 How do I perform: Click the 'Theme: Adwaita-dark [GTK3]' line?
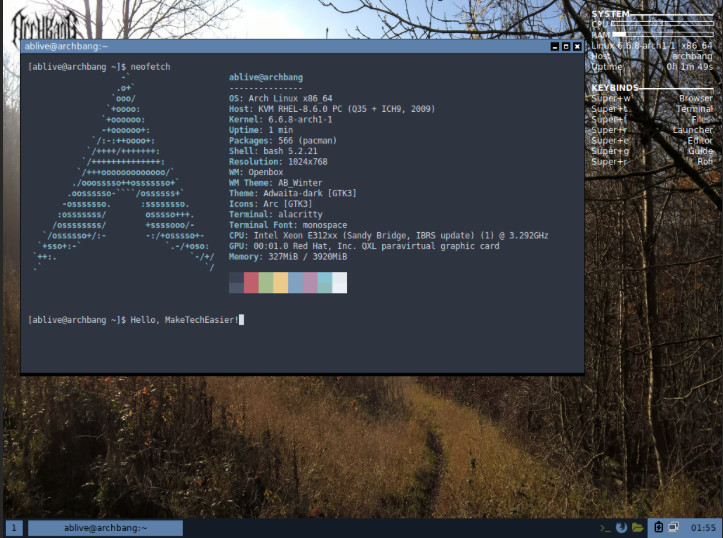click(x=293, y=193)
